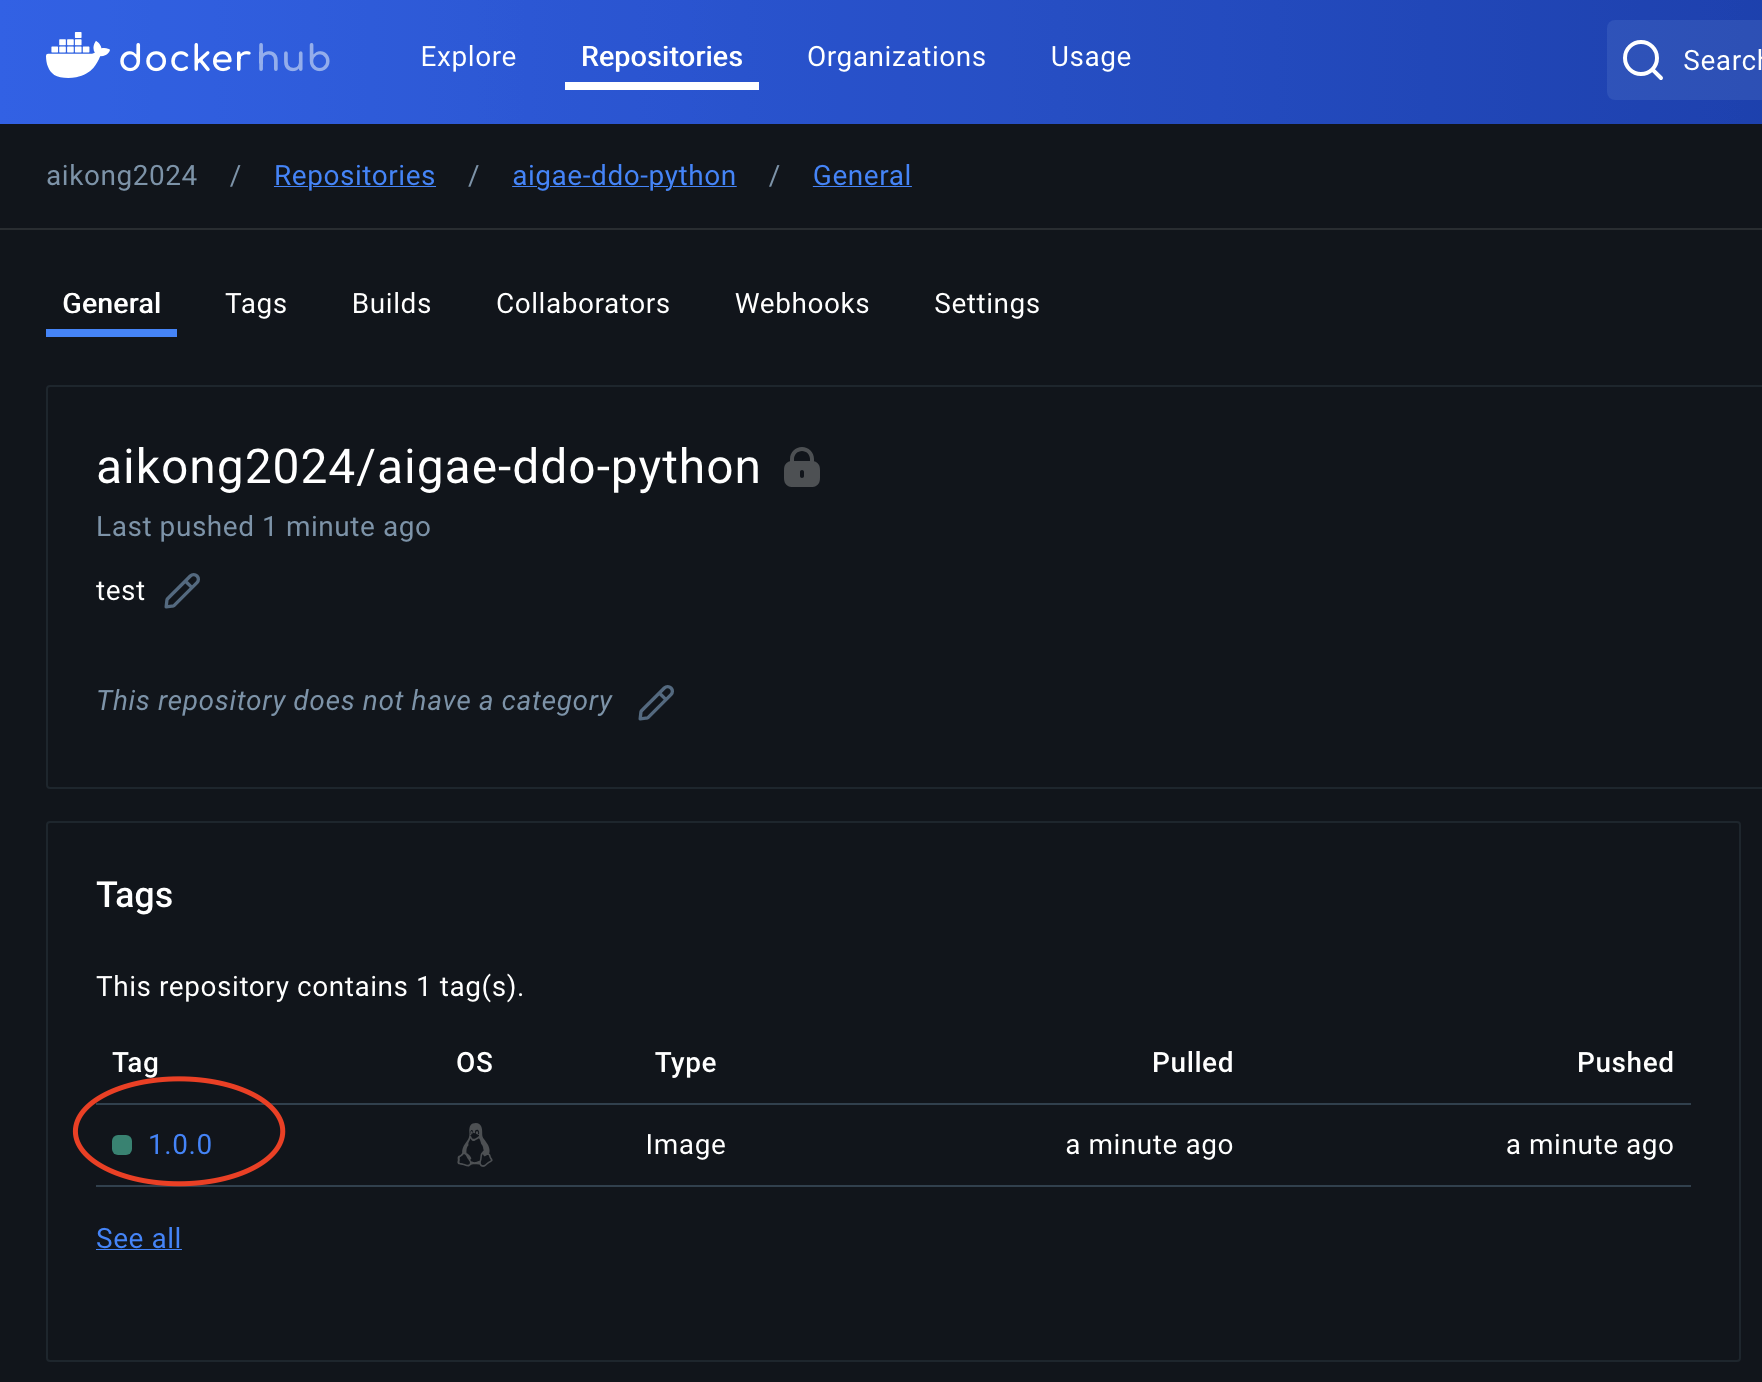The image size is (1762, 1382).
Task: Open the Collaborators tab
Action: click(583, 303)
